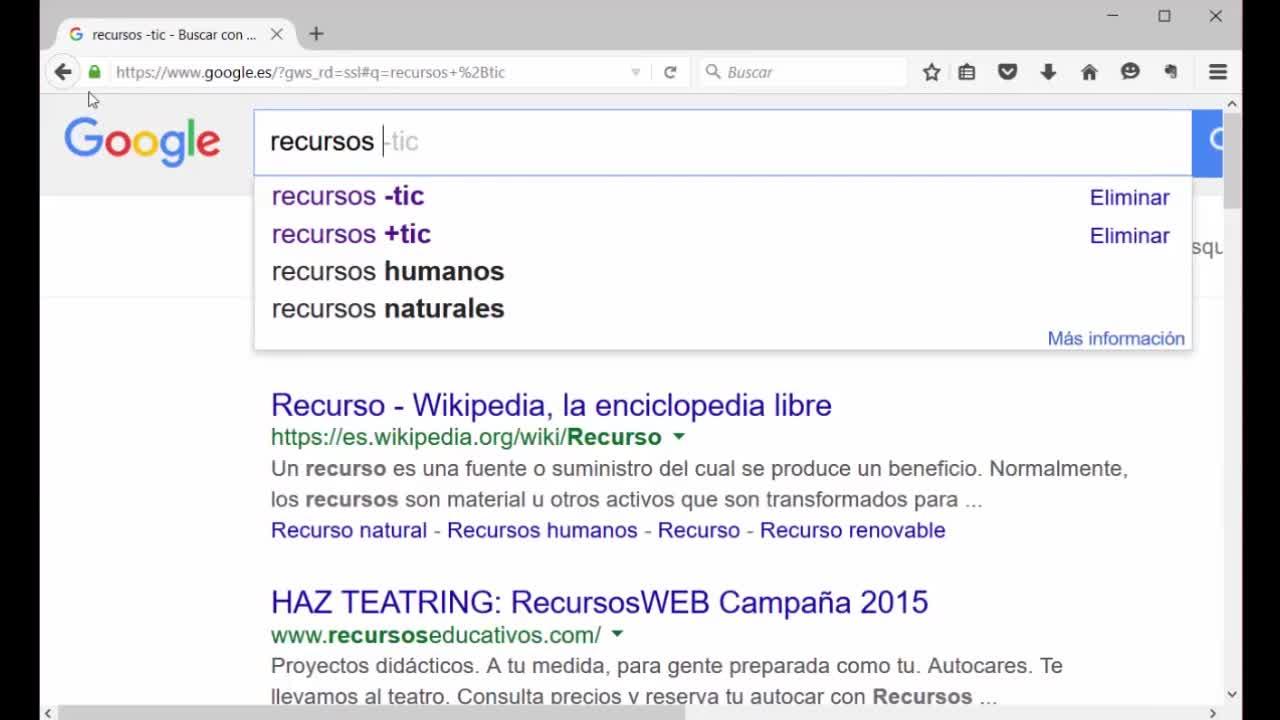
Task: Maximize the Firefox window
Action: pos(1164,16)
